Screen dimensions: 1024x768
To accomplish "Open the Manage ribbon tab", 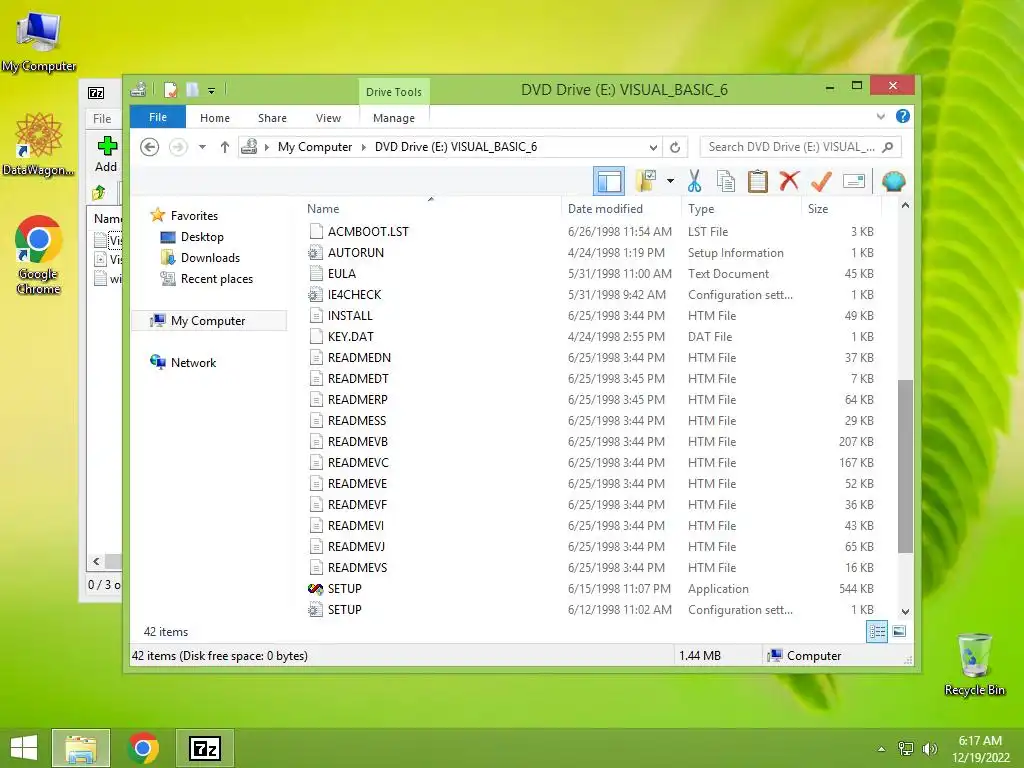I will pos(394,118).
